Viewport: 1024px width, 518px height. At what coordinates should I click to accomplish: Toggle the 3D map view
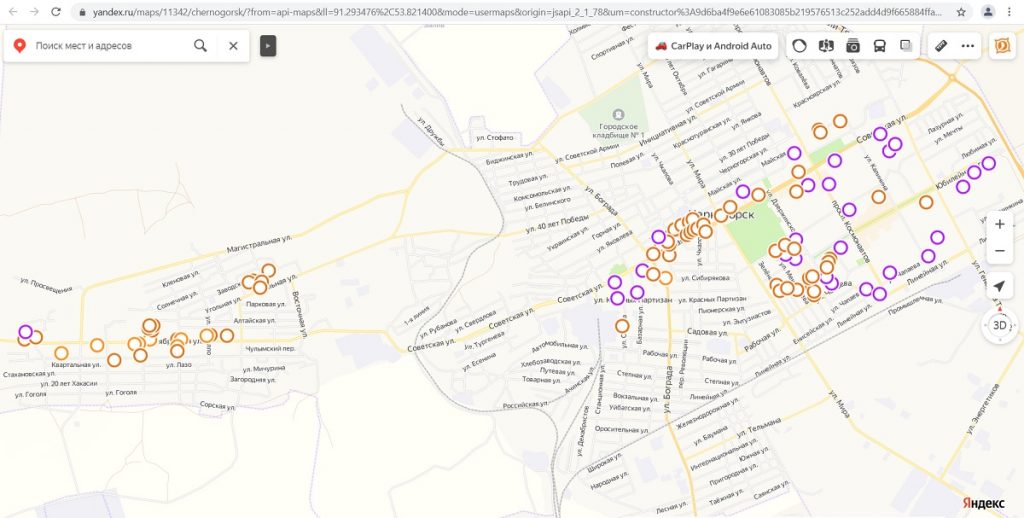point(999,325)
